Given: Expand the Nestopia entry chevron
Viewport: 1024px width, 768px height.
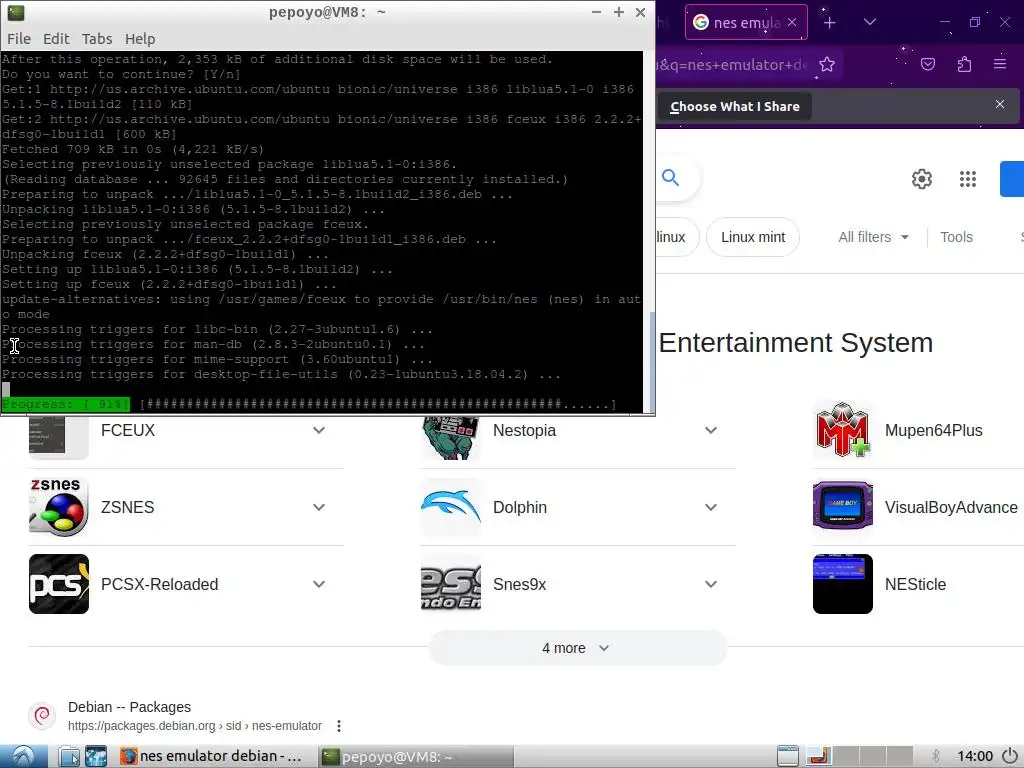Looking at the screenshot, I should point(711,430).
